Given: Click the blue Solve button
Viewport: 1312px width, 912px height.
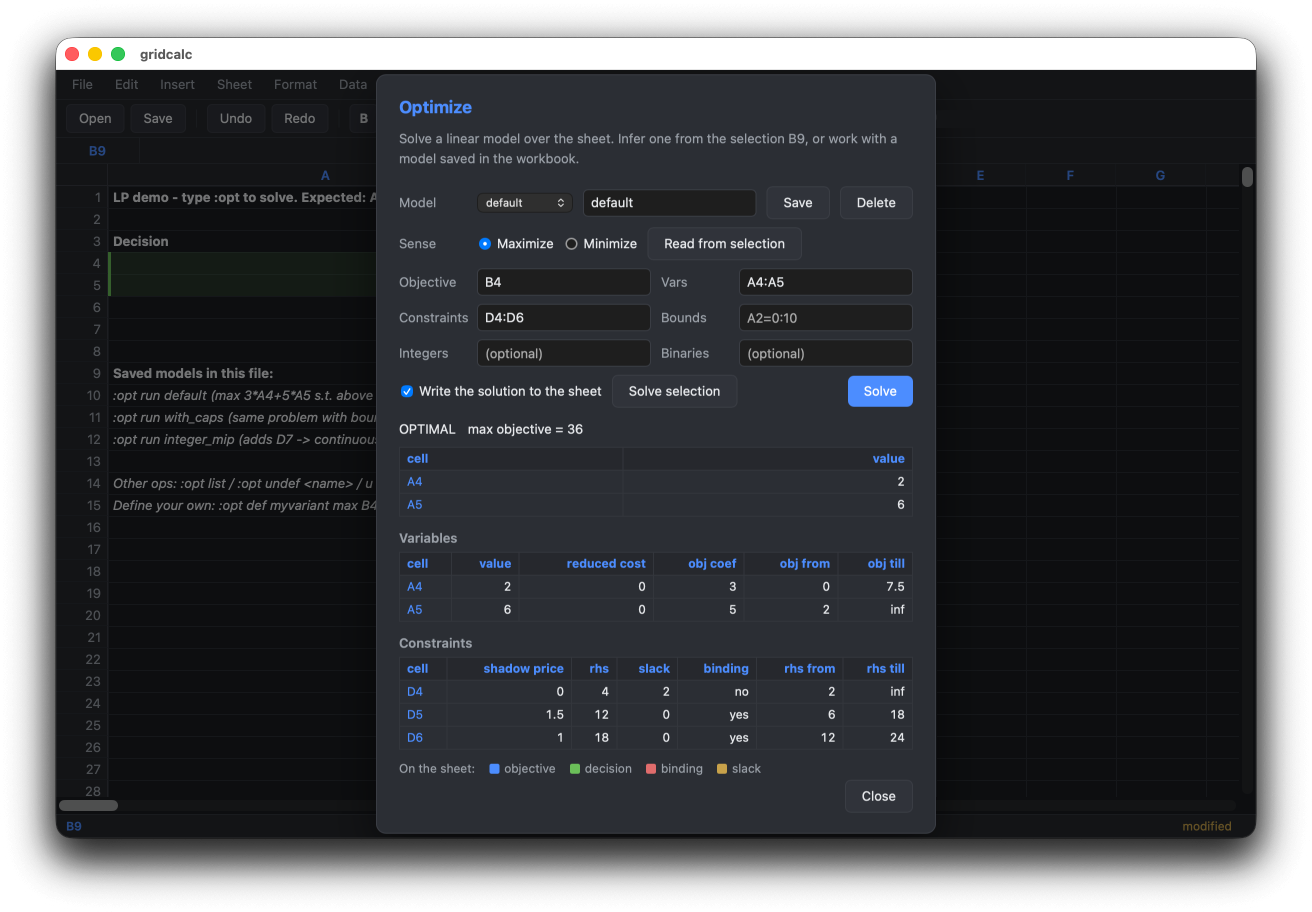Looking at the screenshot, I should pyautogui.click(x=880, y=391).
